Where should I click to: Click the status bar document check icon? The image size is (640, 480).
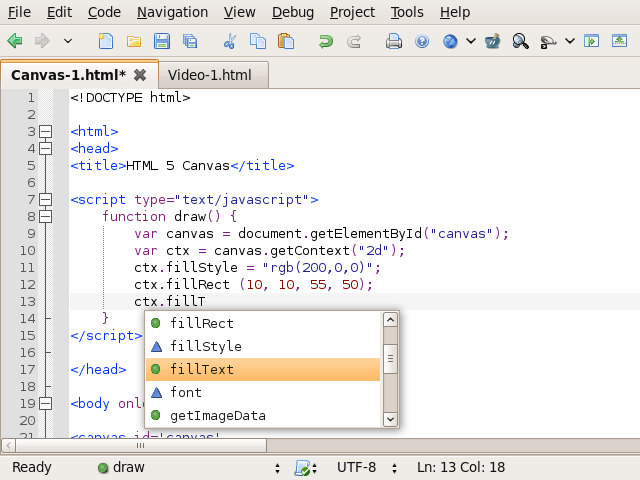point(303,468)
